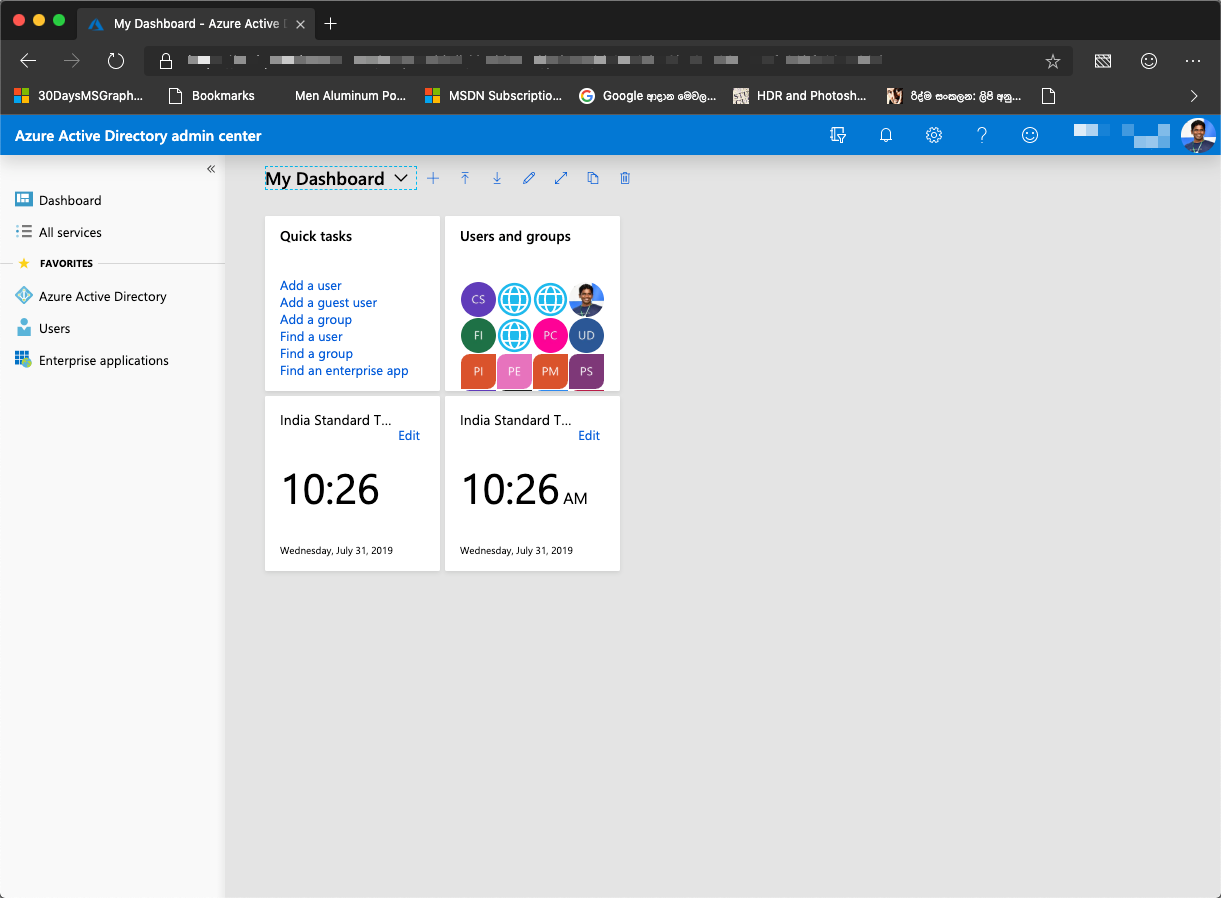The height and width of the screenshot is (898, 1221).
Task: Open portal settings gear icon
Action: click(934, 135)
